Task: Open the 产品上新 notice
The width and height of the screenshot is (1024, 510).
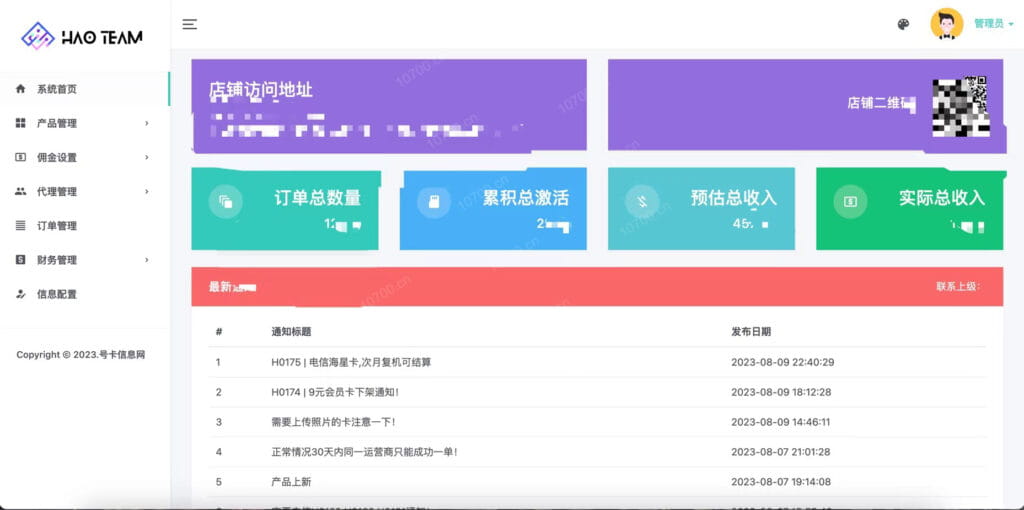Action: click(291, 482)
